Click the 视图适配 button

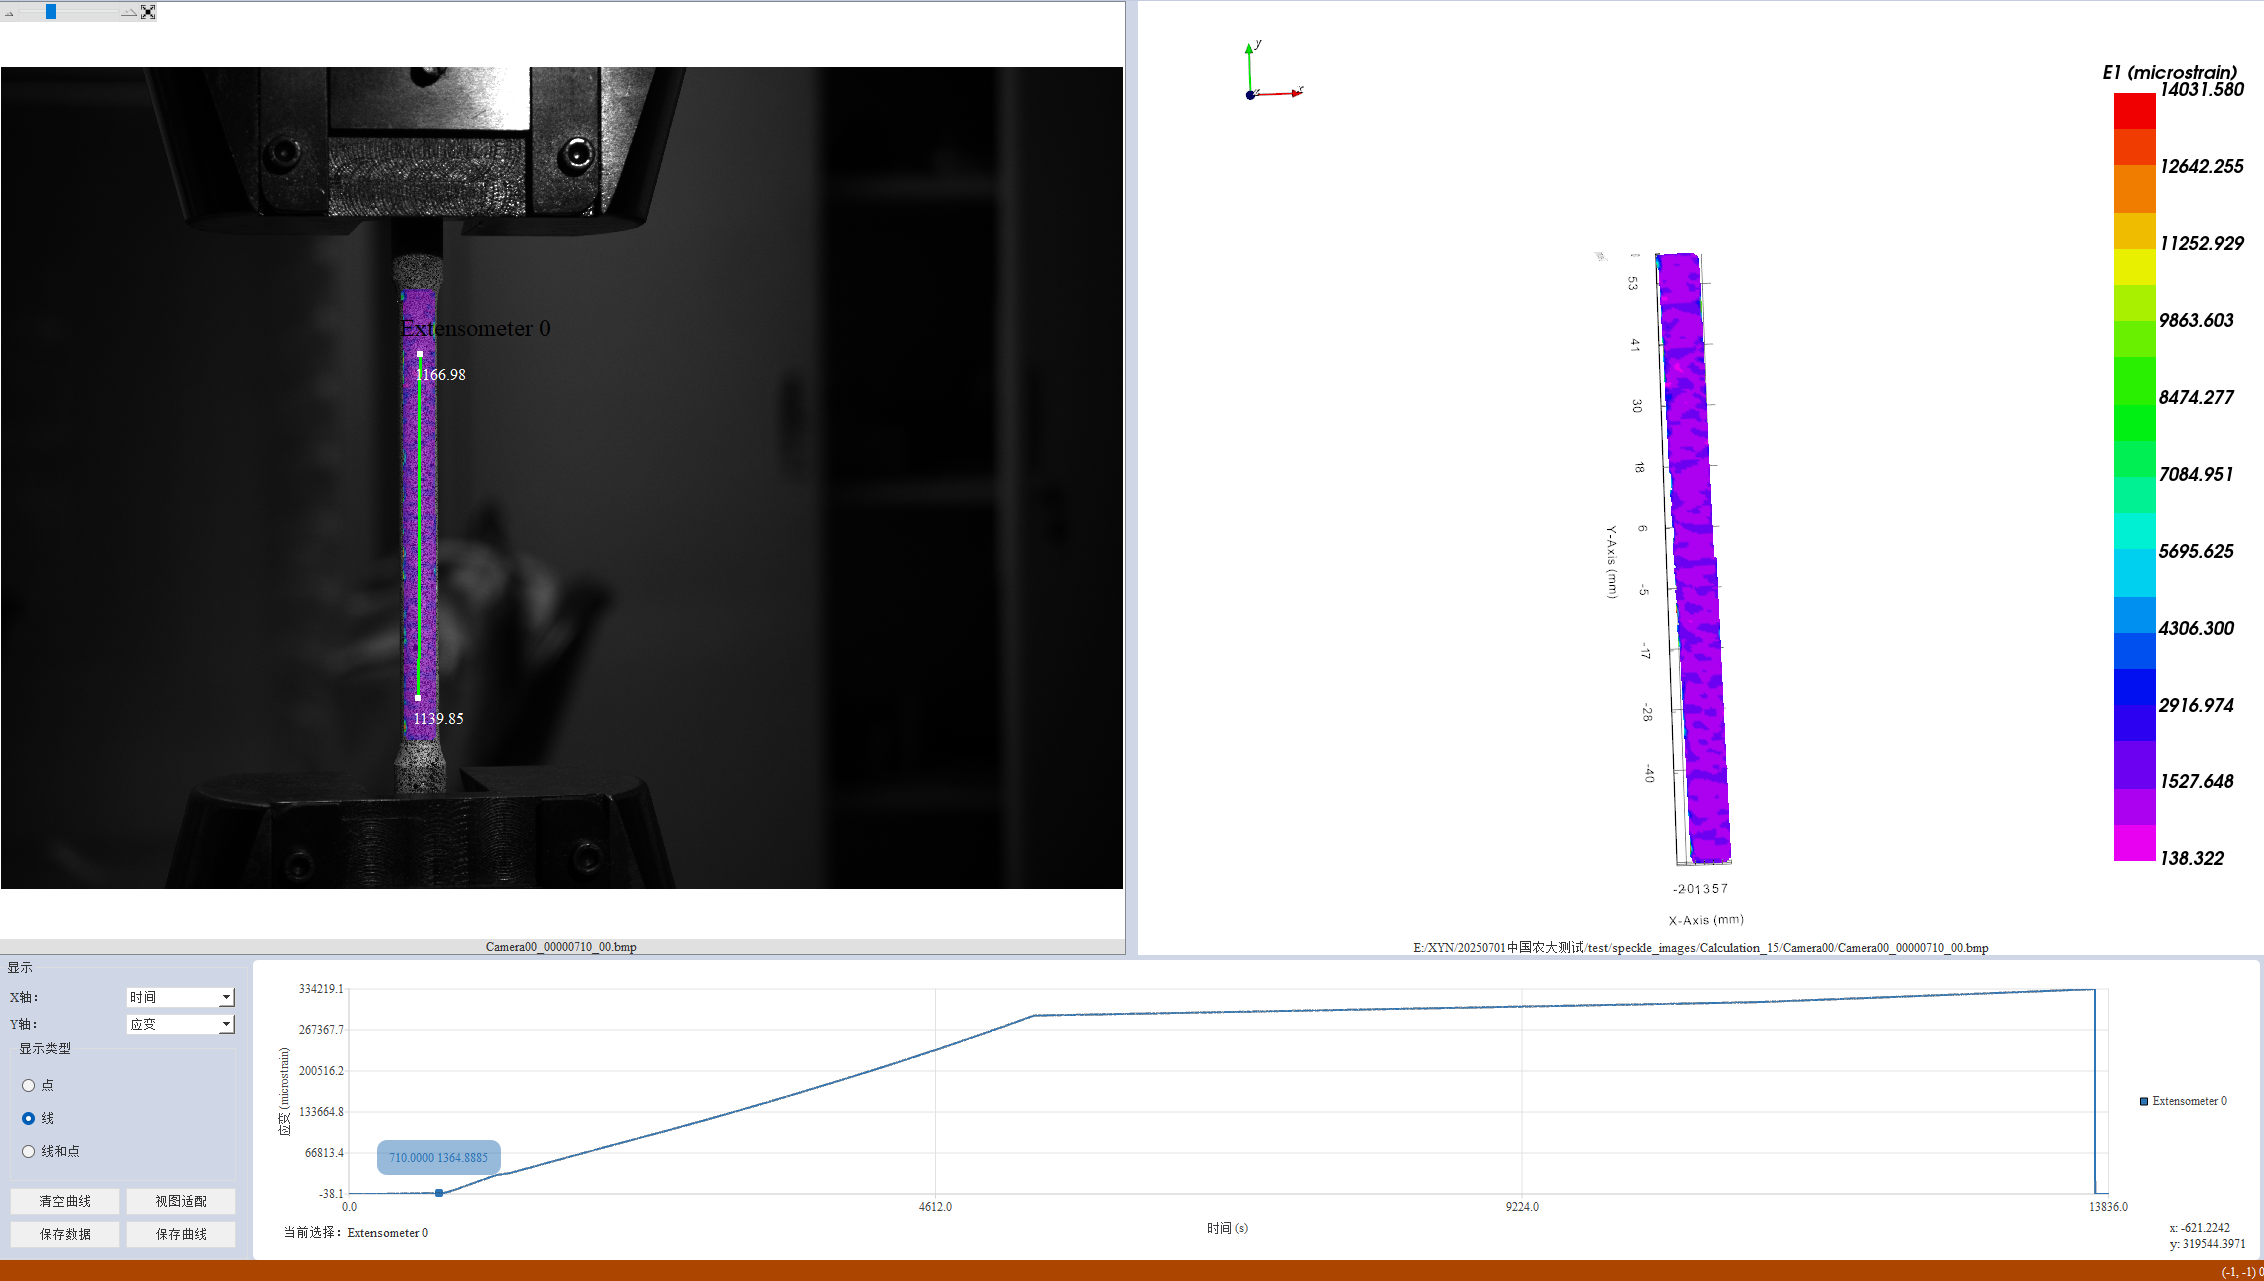[181, 1201]
